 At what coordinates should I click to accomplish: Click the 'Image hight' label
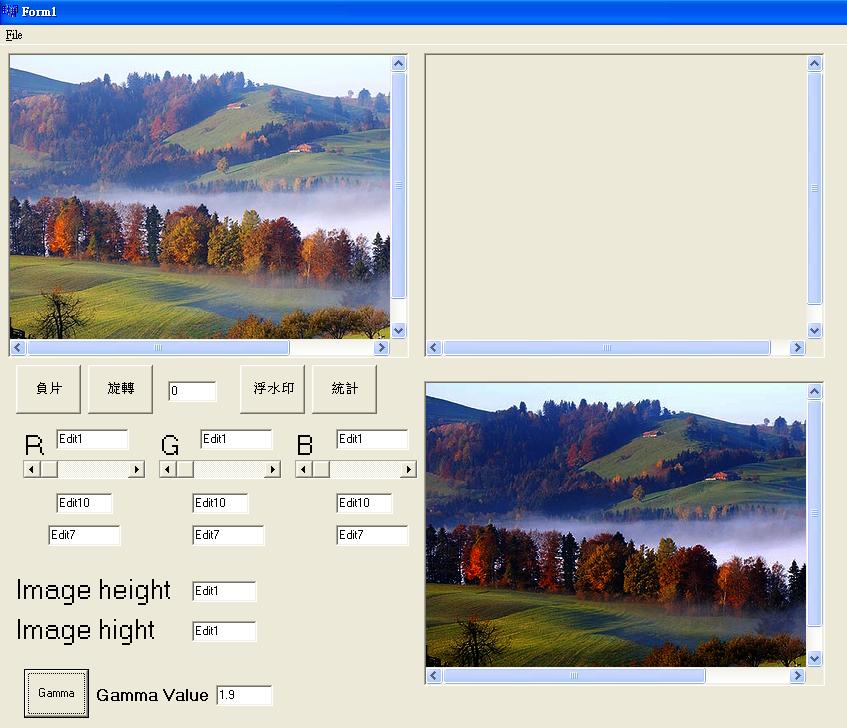(85, 630)
